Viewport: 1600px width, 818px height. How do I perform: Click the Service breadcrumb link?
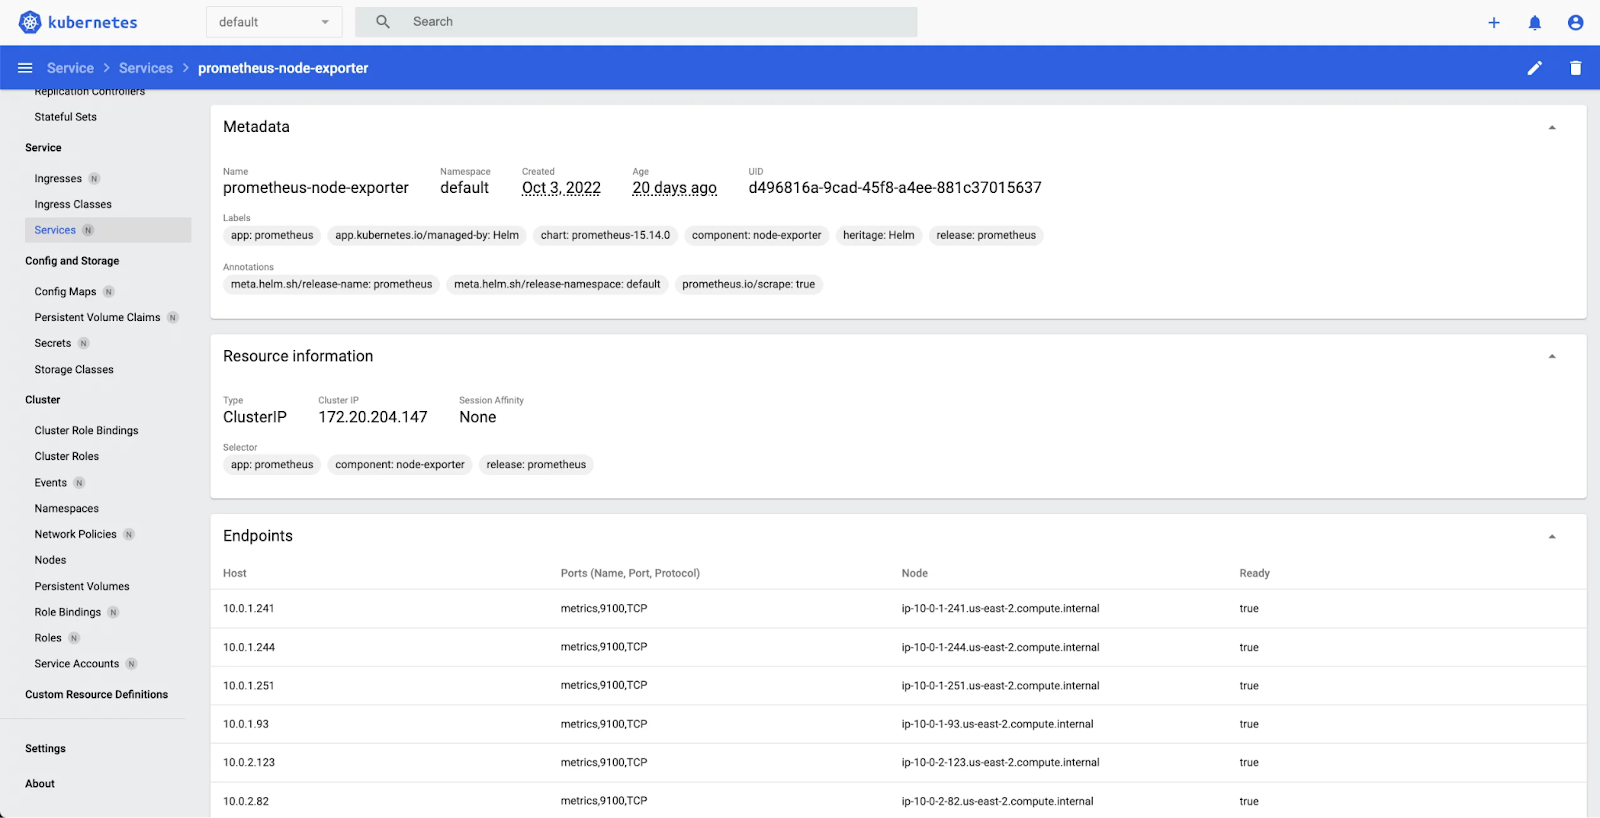[x=70, y=68]
